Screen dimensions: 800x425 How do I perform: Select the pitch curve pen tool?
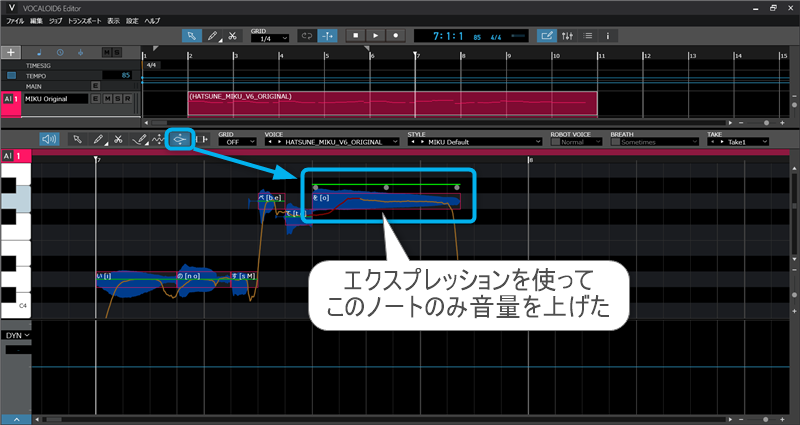139,139
